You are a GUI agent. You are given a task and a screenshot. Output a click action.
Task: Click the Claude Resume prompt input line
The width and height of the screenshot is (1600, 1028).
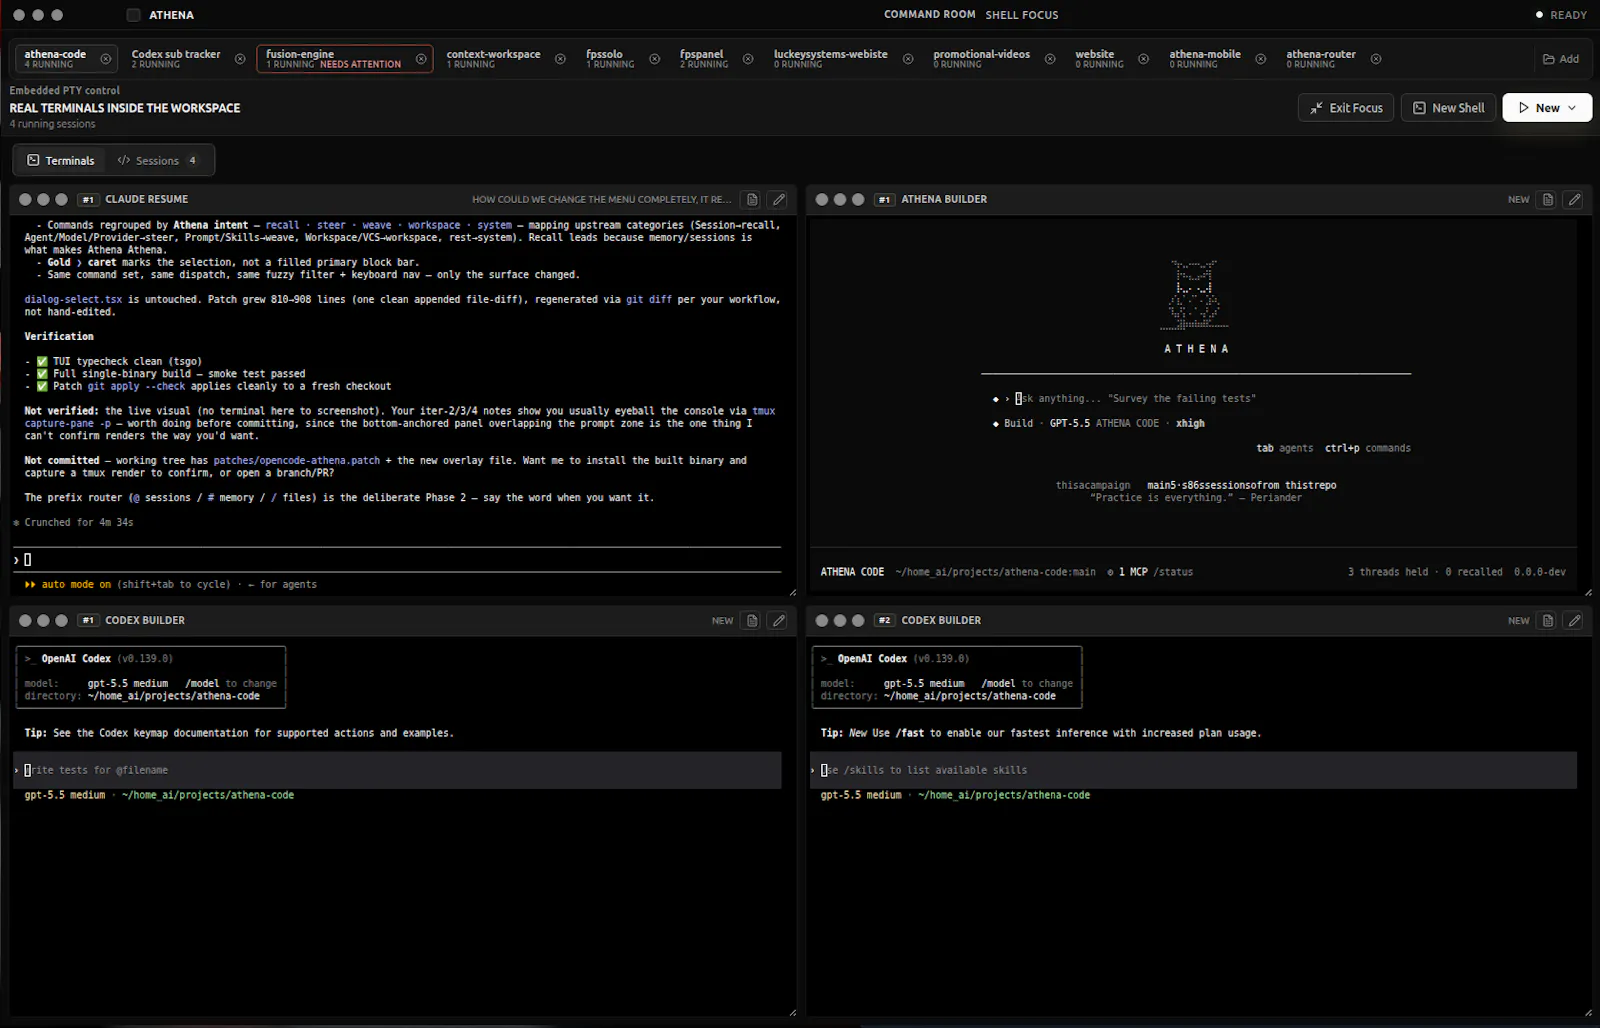pyautogui.click(x=398, y=560)
